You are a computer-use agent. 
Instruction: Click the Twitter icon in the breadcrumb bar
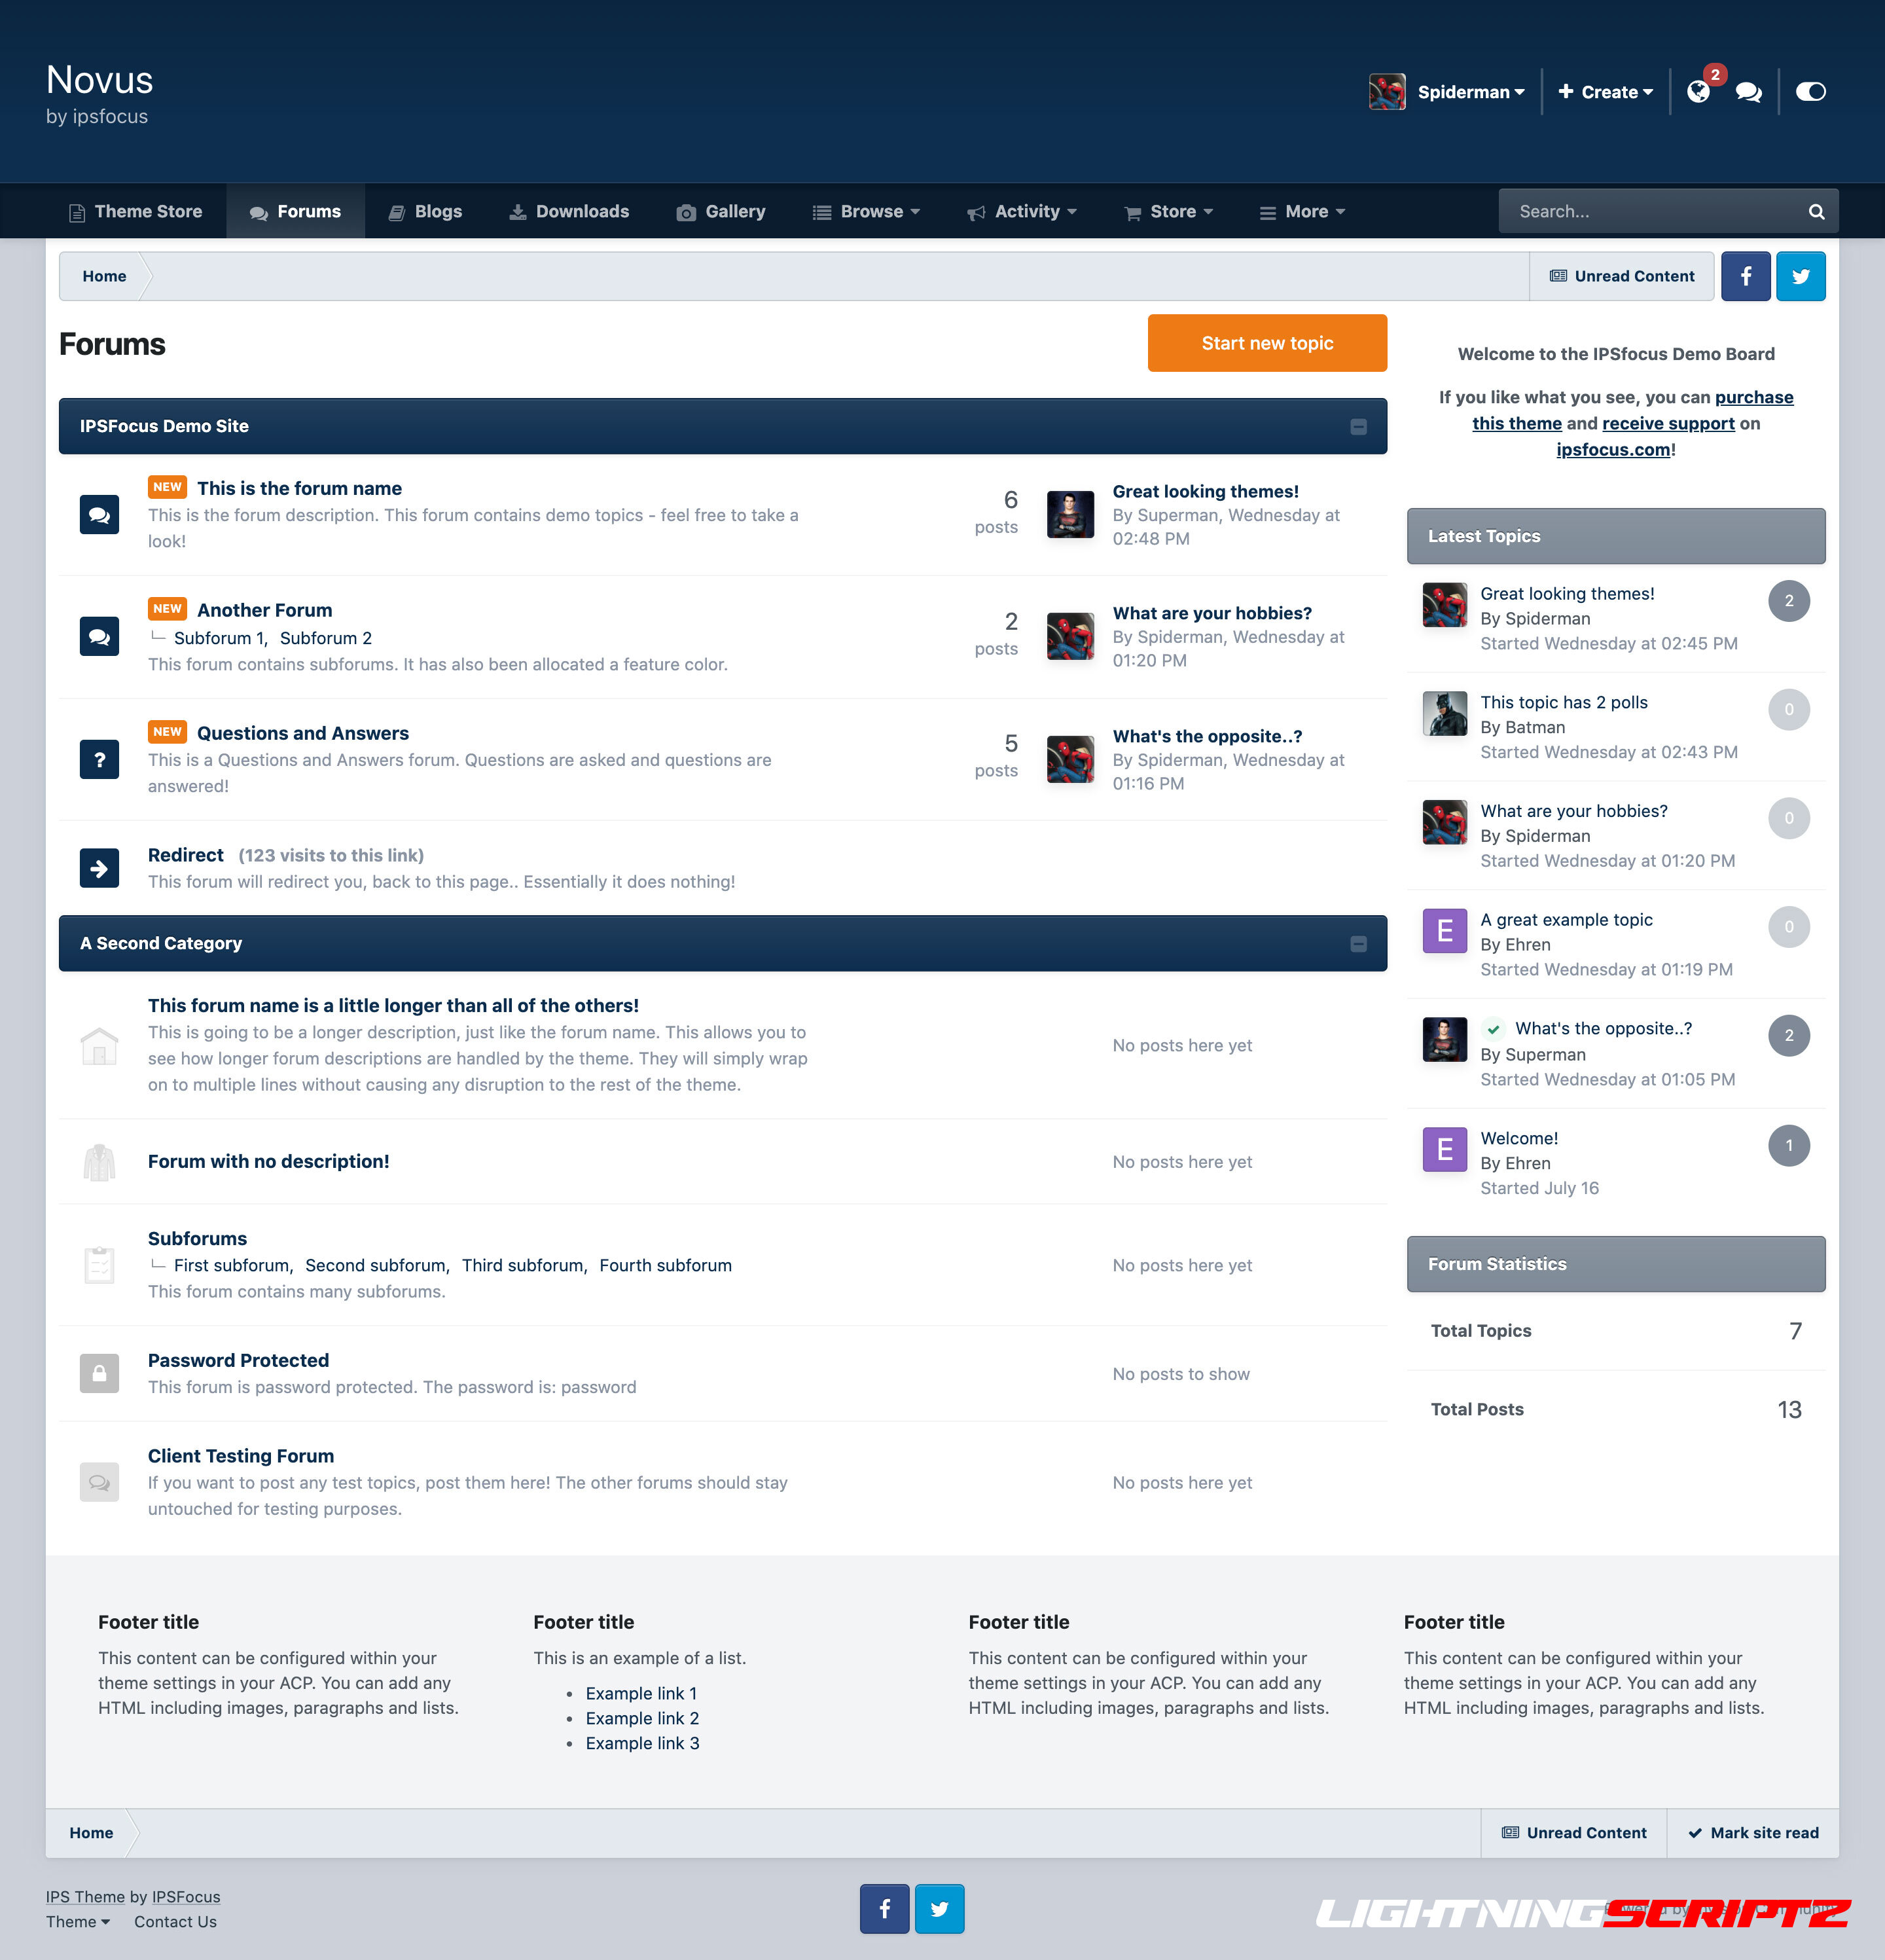1800,276
